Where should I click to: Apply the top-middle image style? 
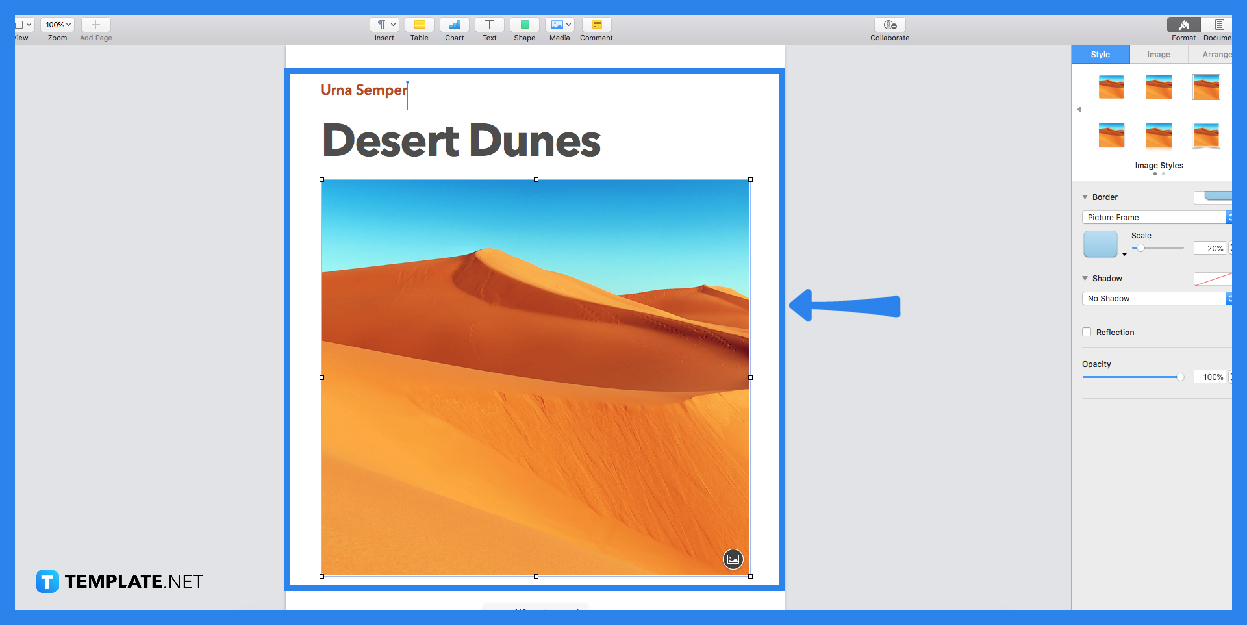tap(1159, 87)
